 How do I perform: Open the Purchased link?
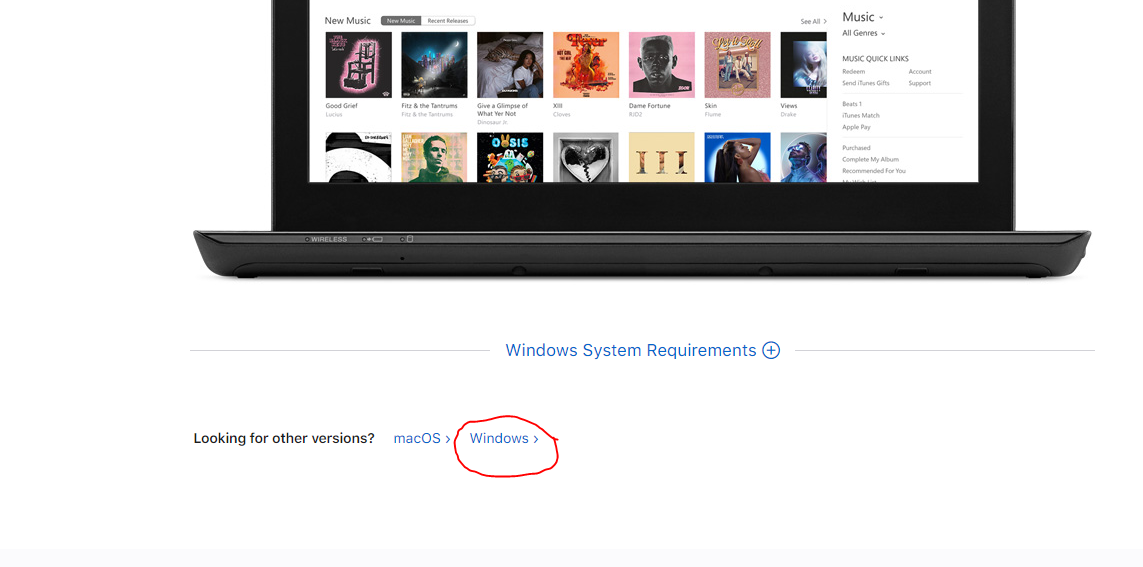tap(857, 148)
